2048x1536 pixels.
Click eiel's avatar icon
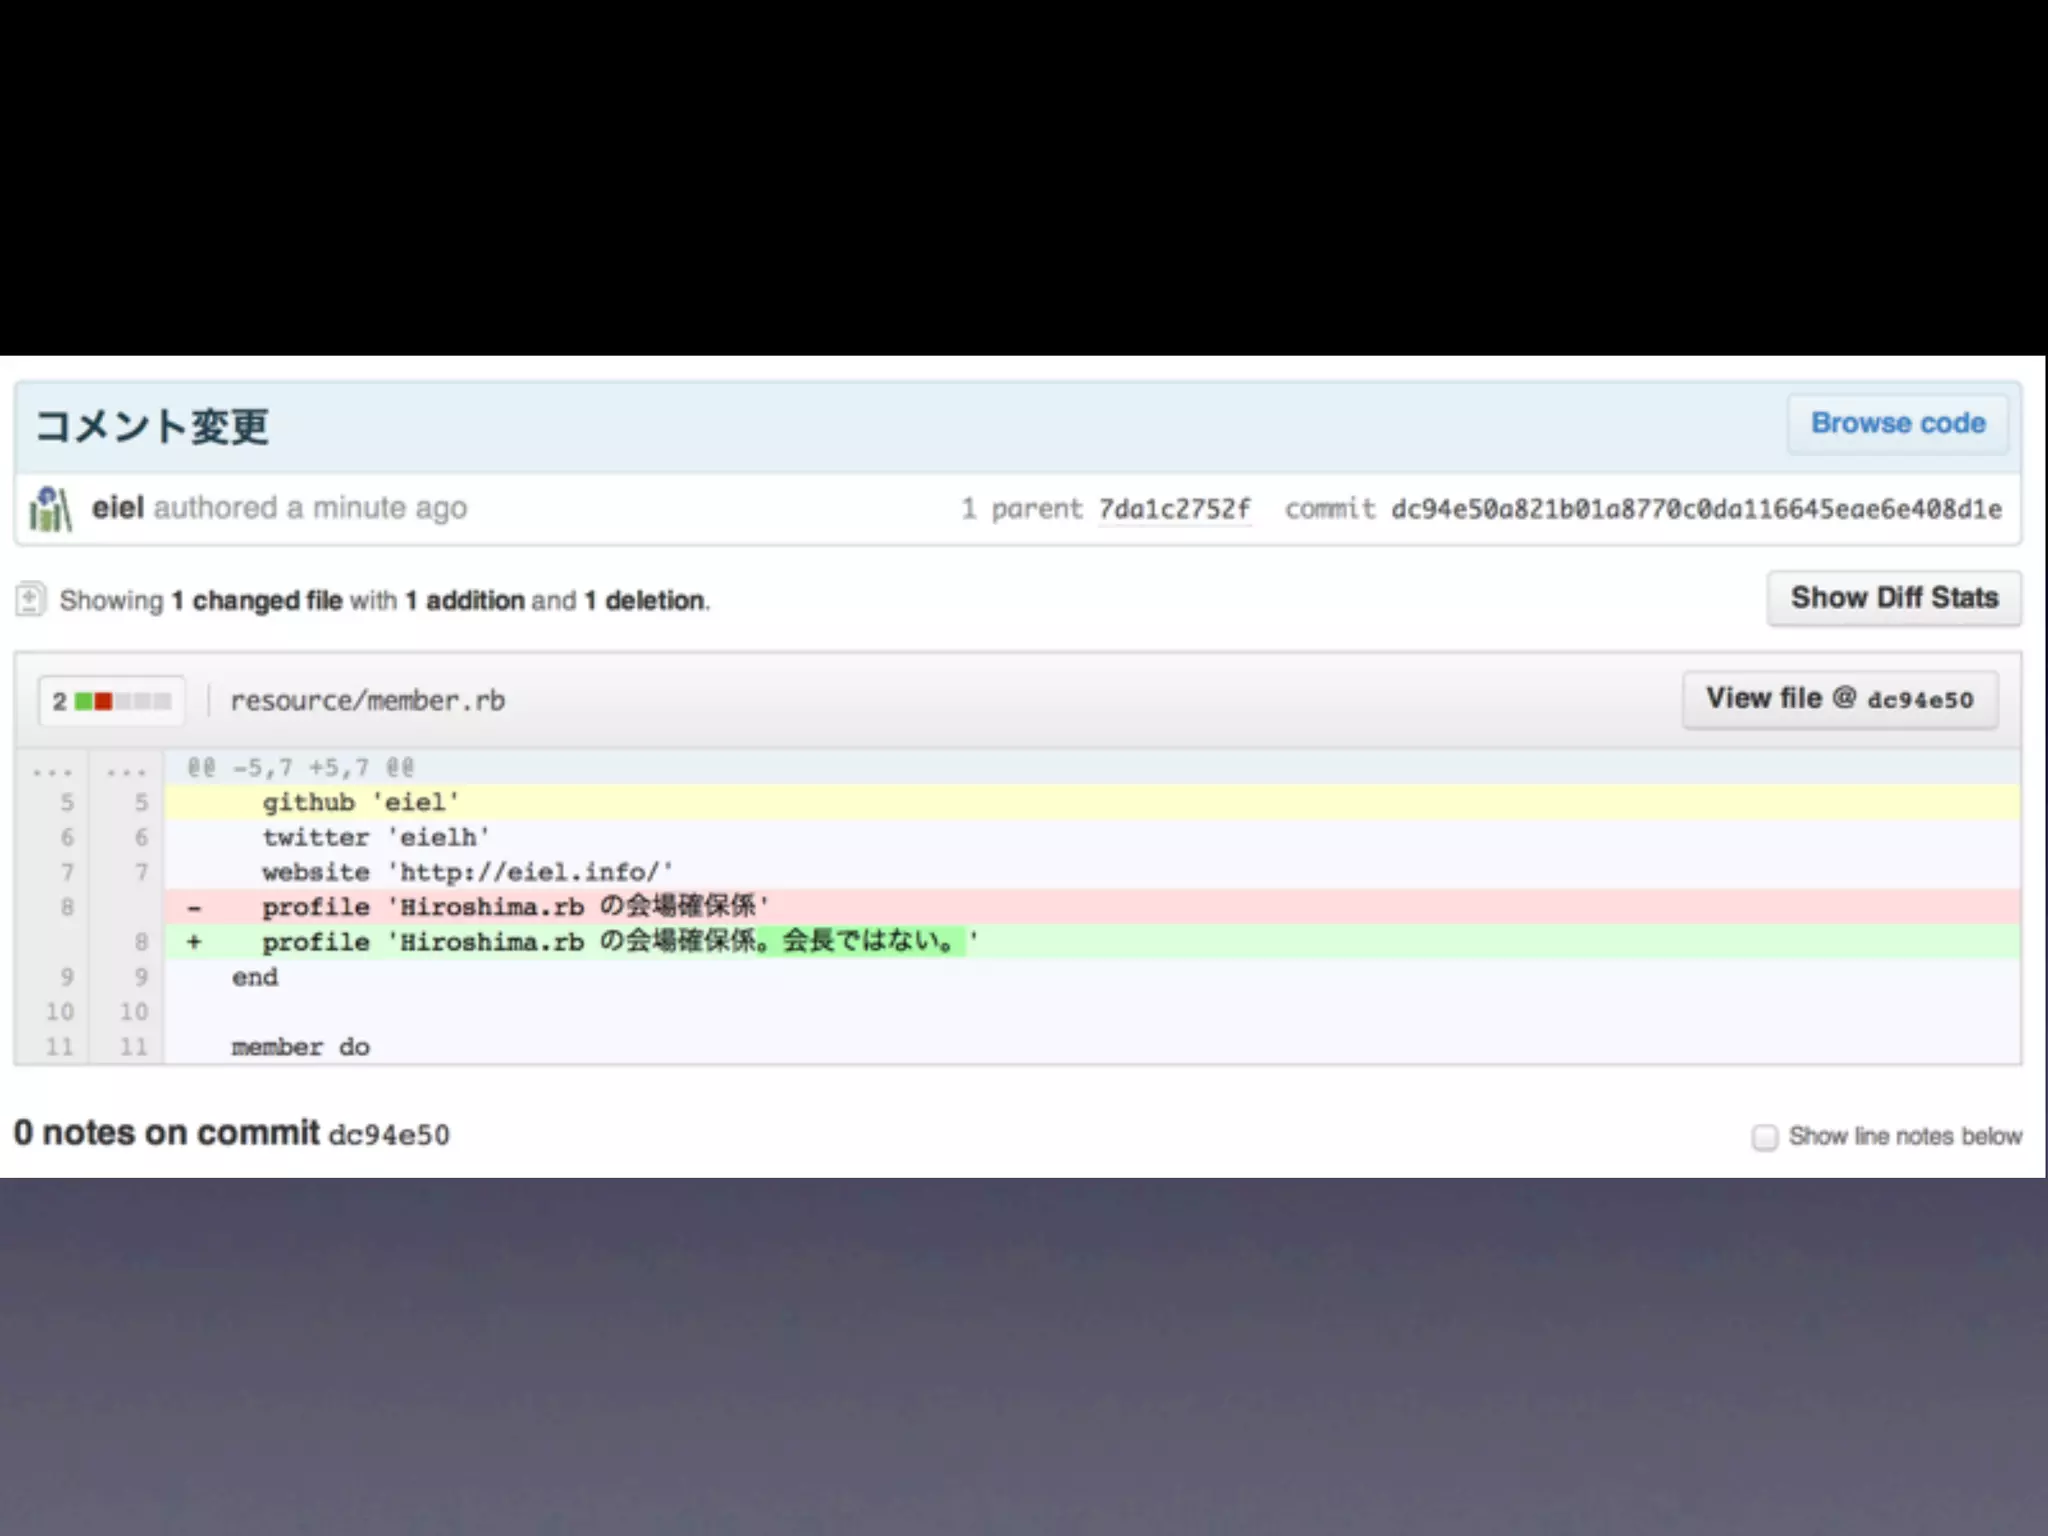51,509
